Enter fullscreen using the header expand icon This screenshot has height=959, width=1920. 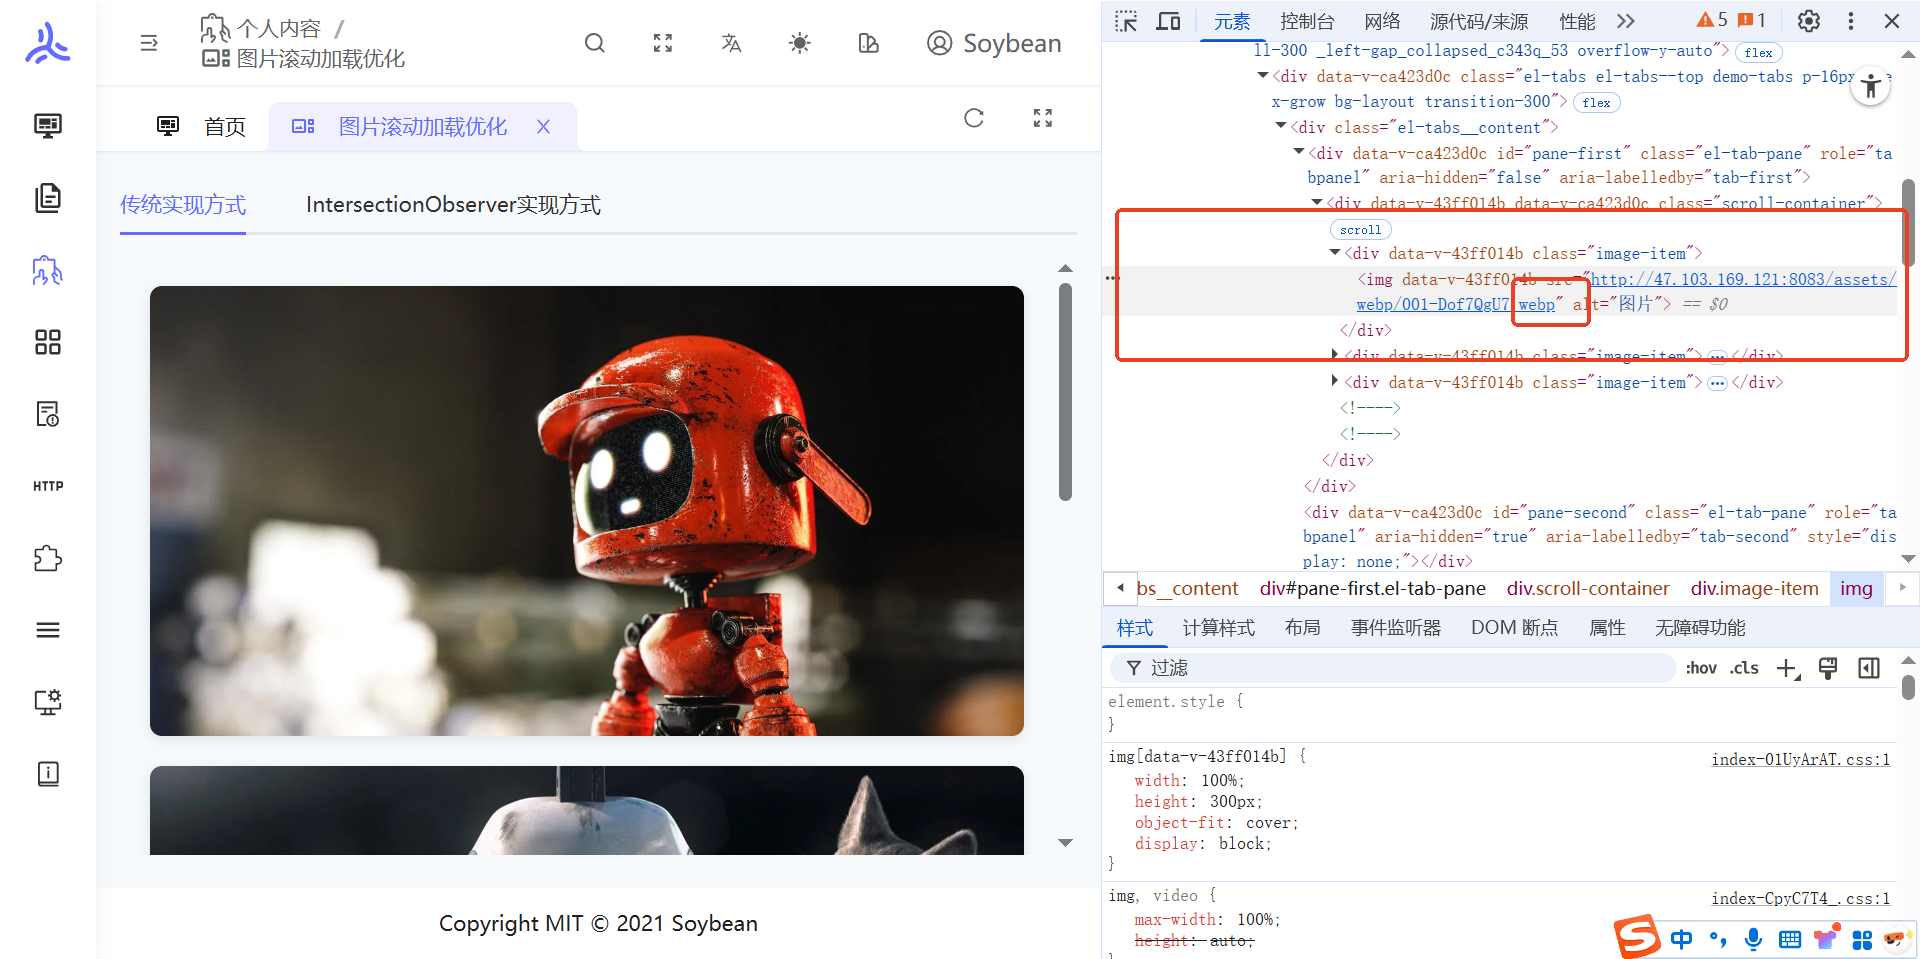coord(662,43)
